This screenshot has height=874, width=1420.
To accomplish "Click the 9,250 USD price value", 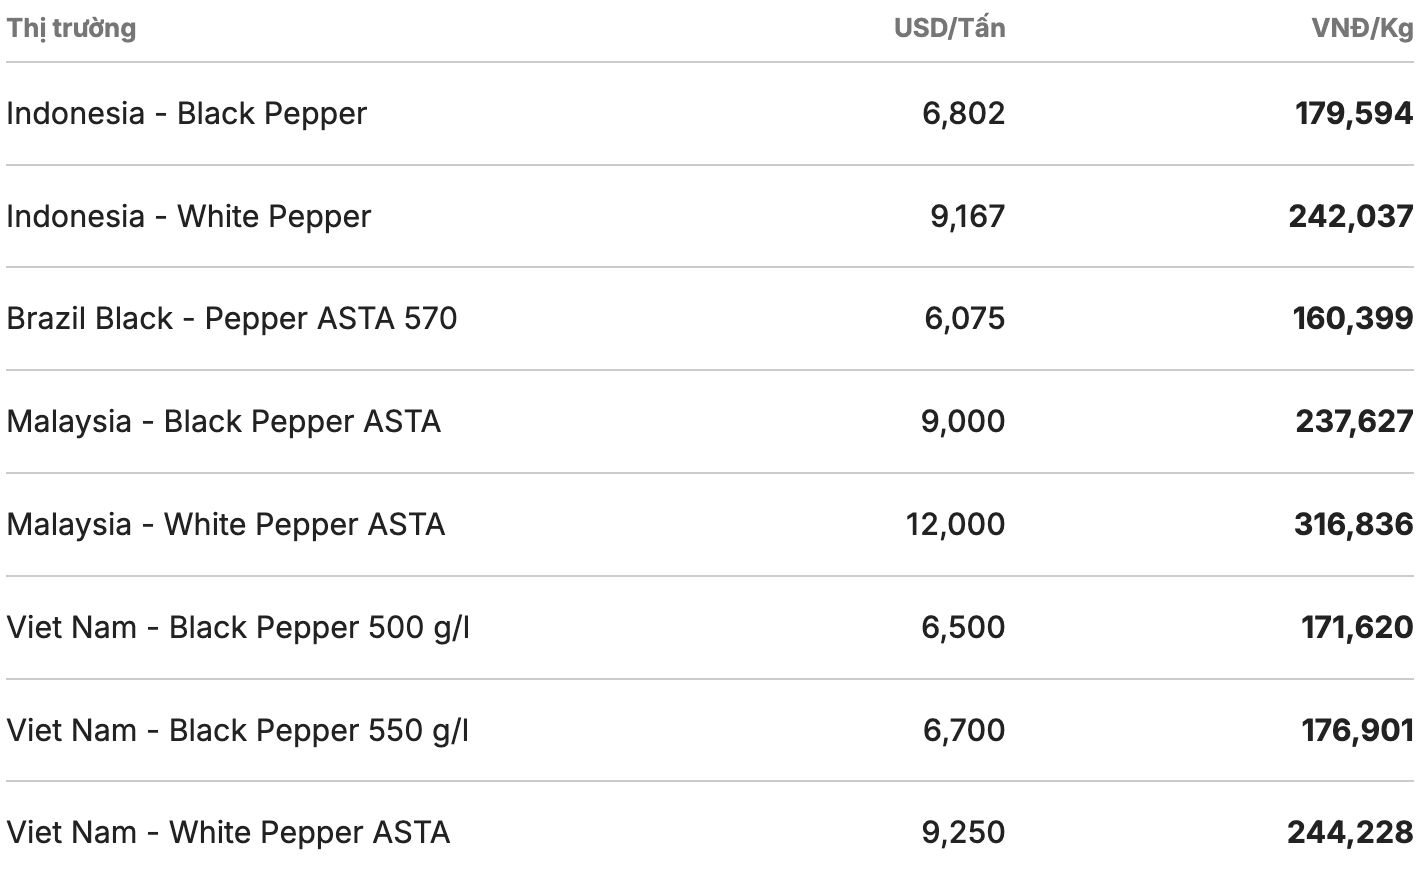I will tap(963, 832).
